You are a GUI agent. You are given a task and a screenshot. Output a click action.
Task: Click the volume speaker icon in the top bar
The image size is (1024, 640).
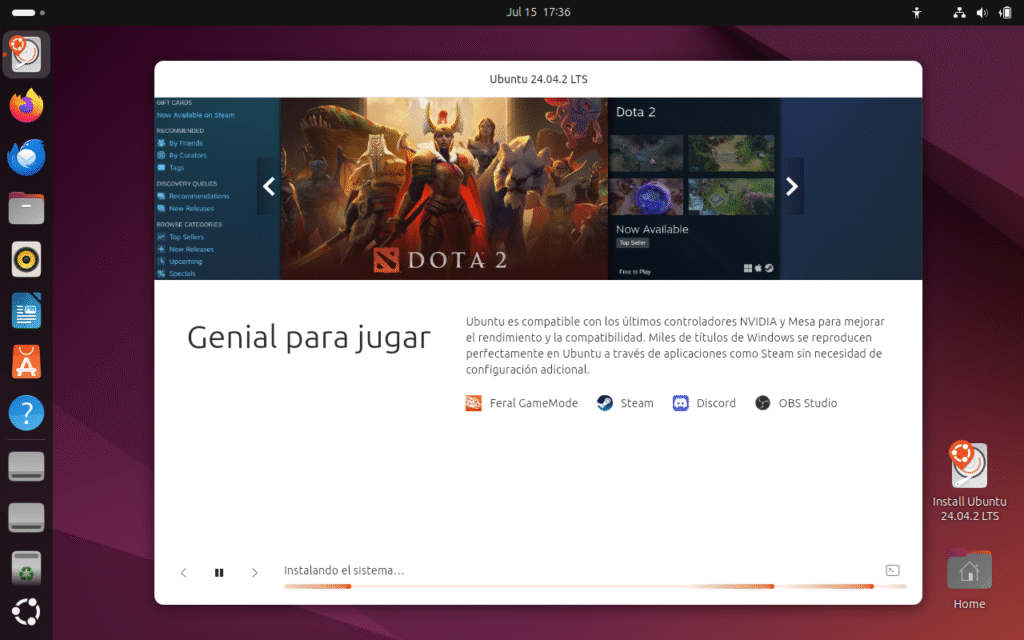coord(982,12)
